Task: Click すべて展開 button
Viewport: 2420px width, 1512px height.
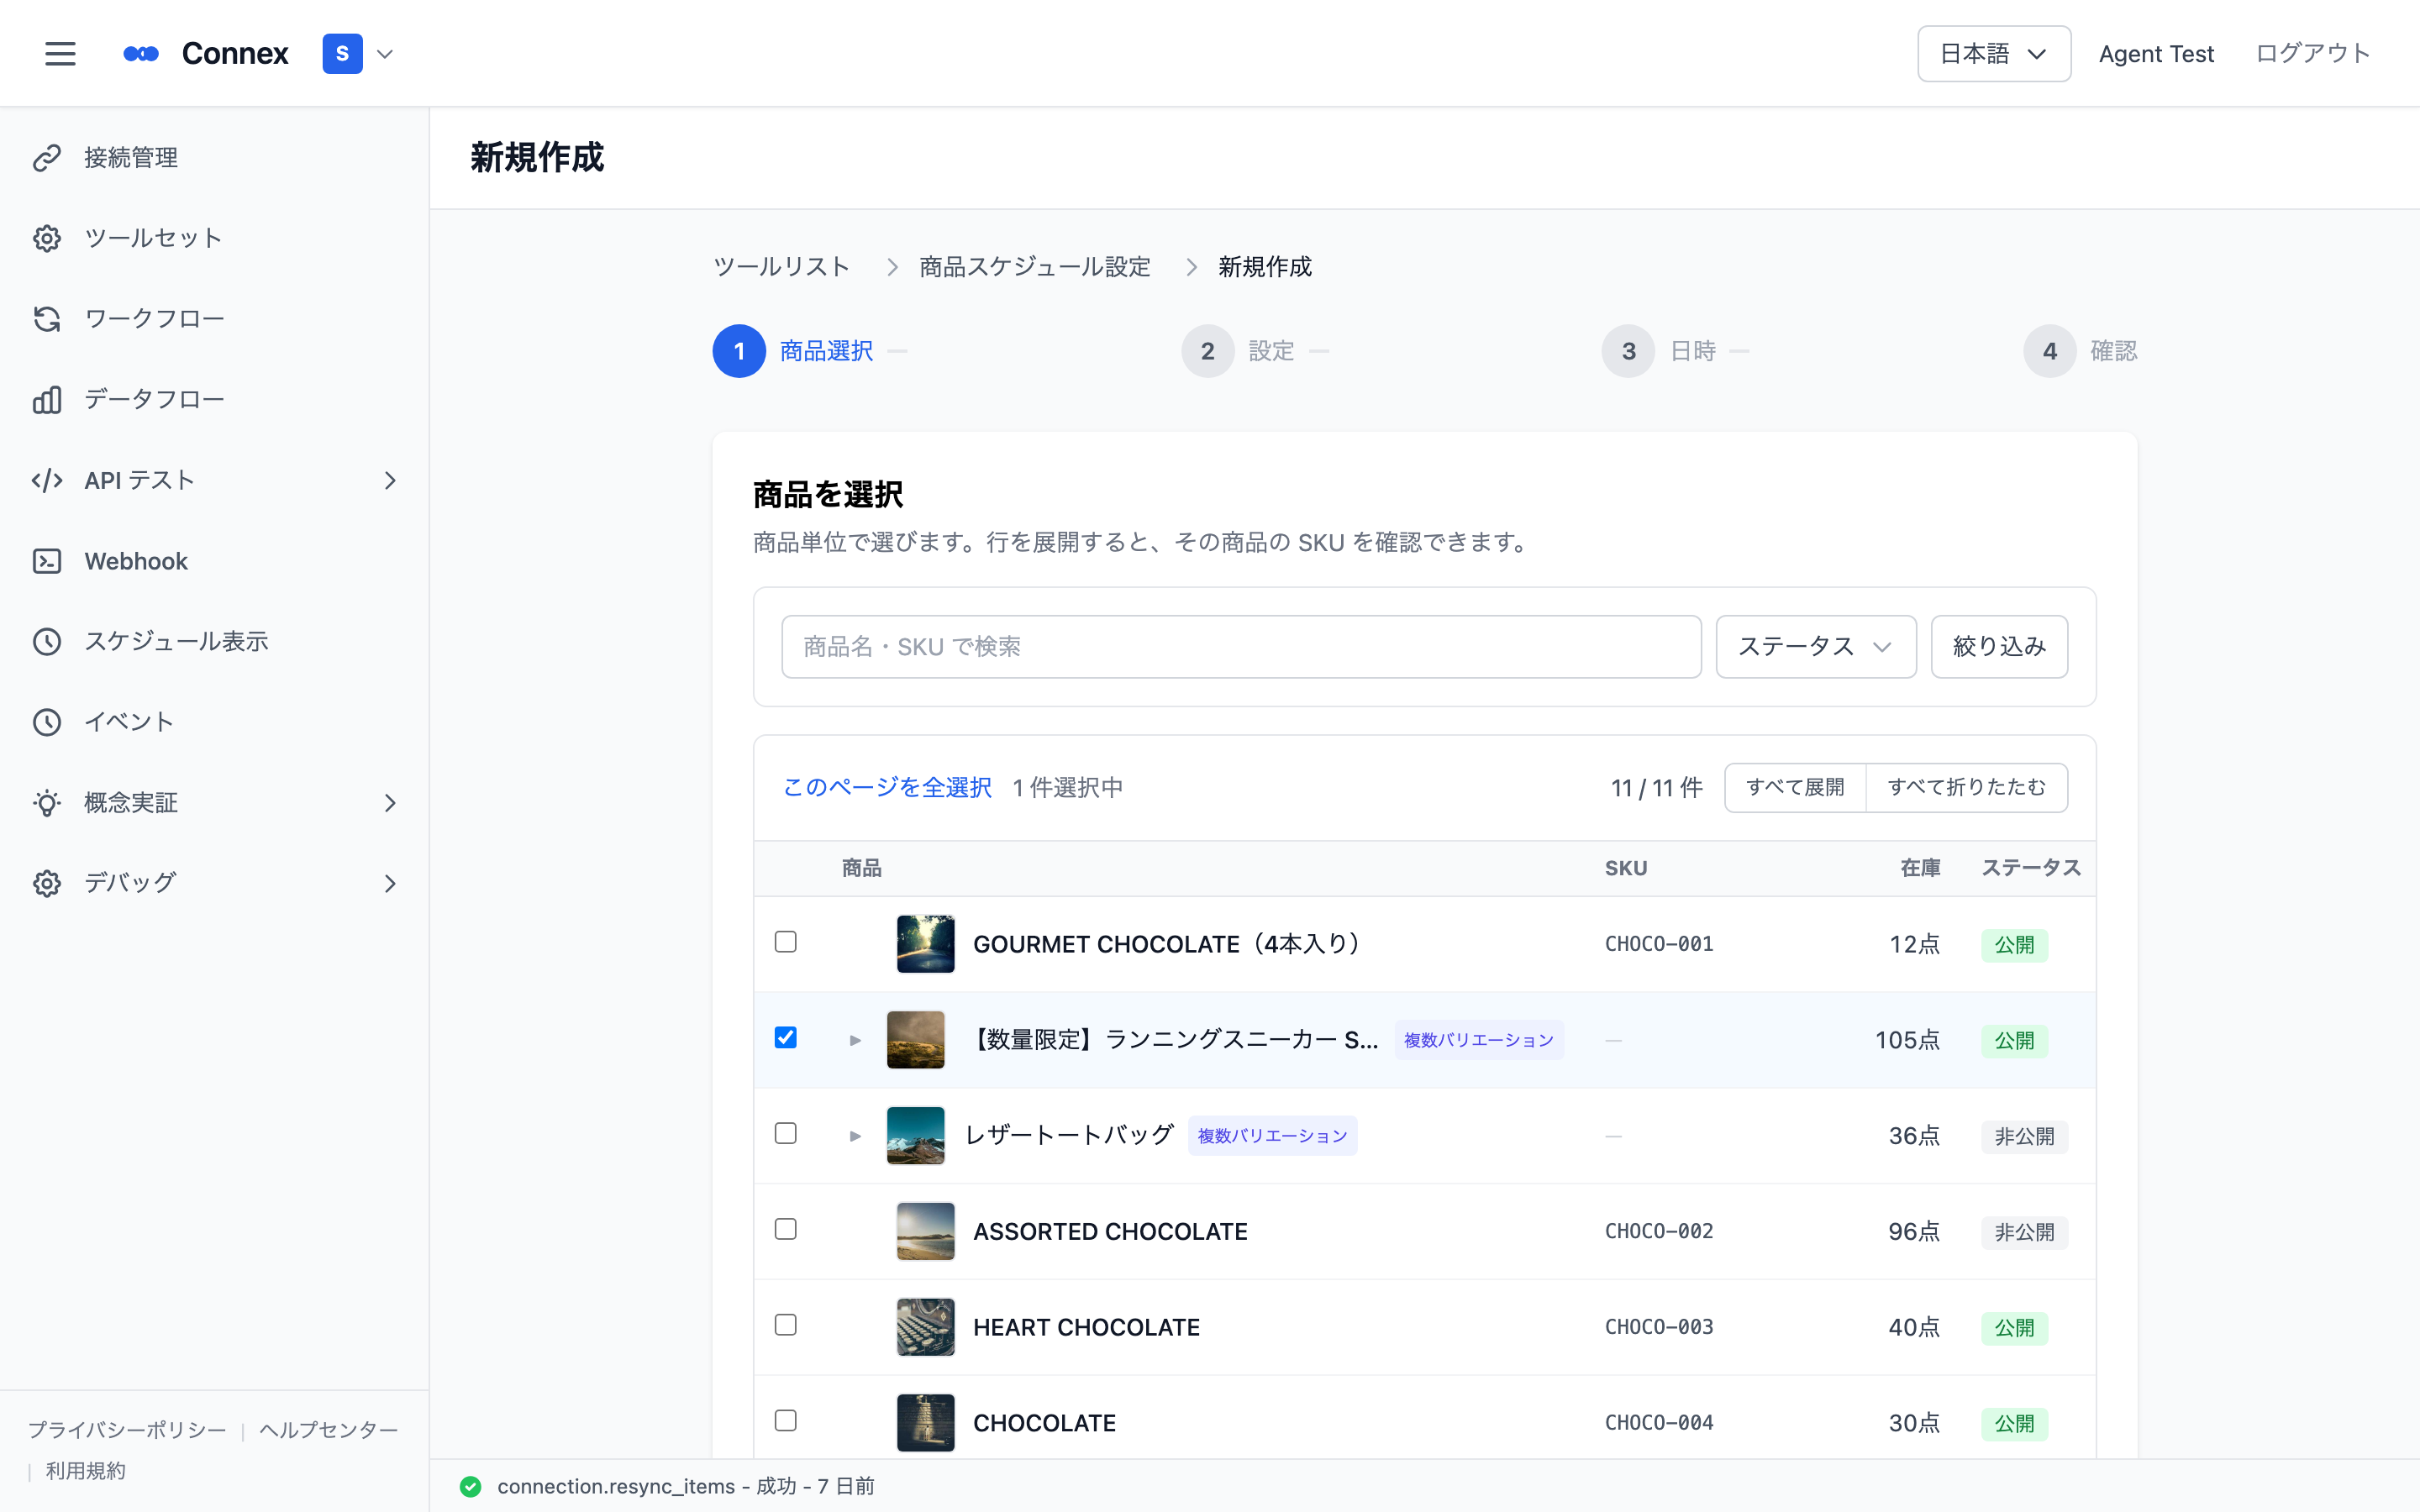Action: [x=1795, y=788]
